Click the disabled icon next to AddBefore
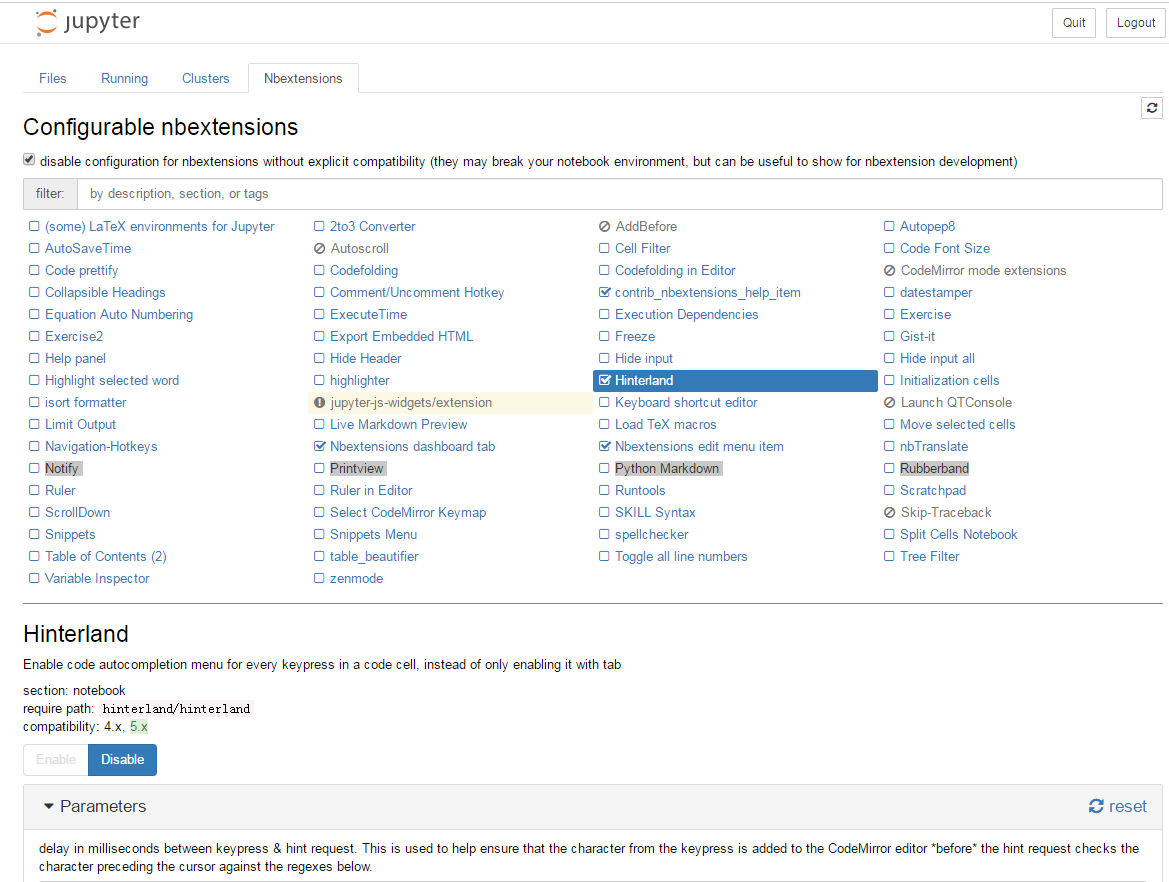 605,227
